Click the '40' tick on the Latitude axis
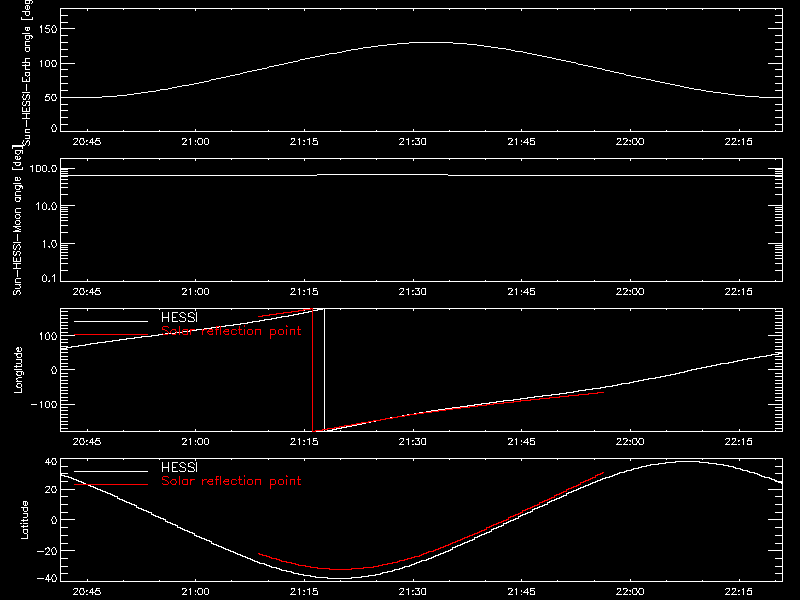Image resolution: width=800 pixels, height=600 pixels. tap(51, 462)
